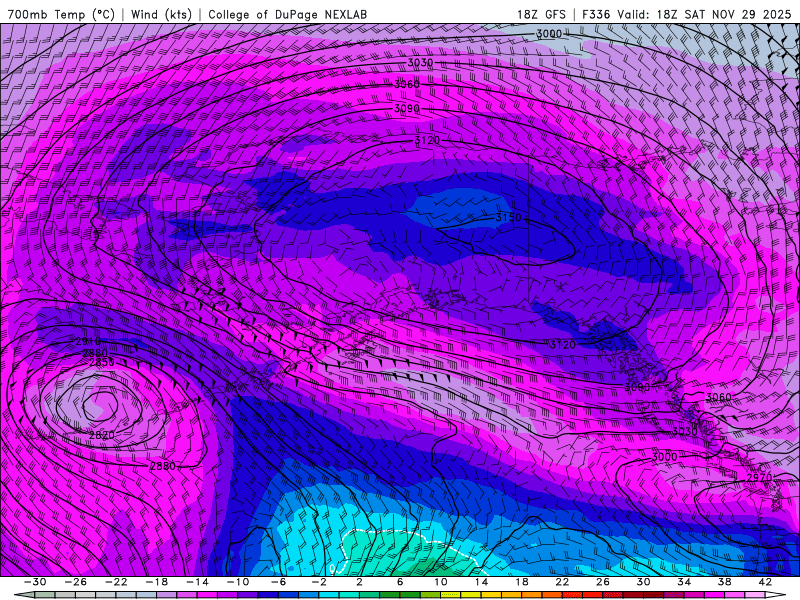Viewport: 800px width, 600px height.
Task: Click the -6 colorbar label
Action: pos(278,582)
